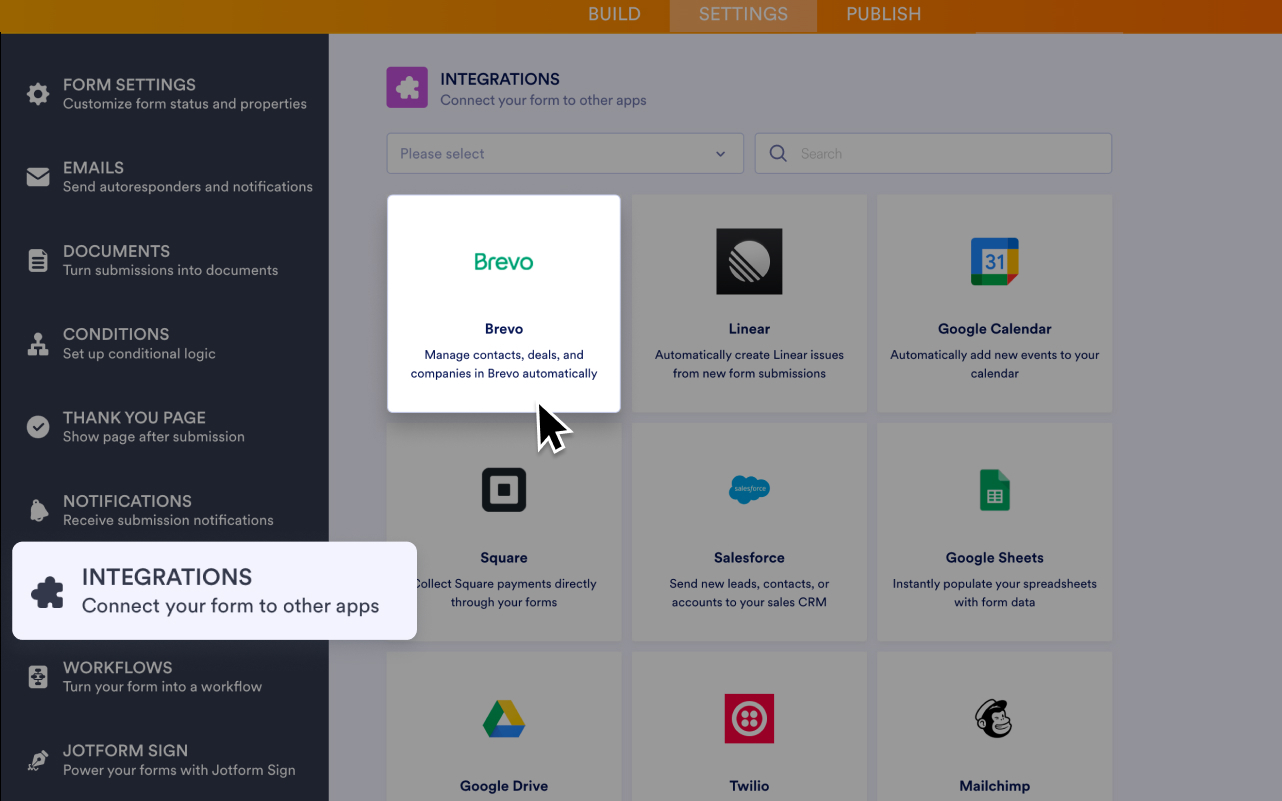Switch to the PUBLISH tab
Viewport: 1282px width, 801px height.
tap(884, 14)
